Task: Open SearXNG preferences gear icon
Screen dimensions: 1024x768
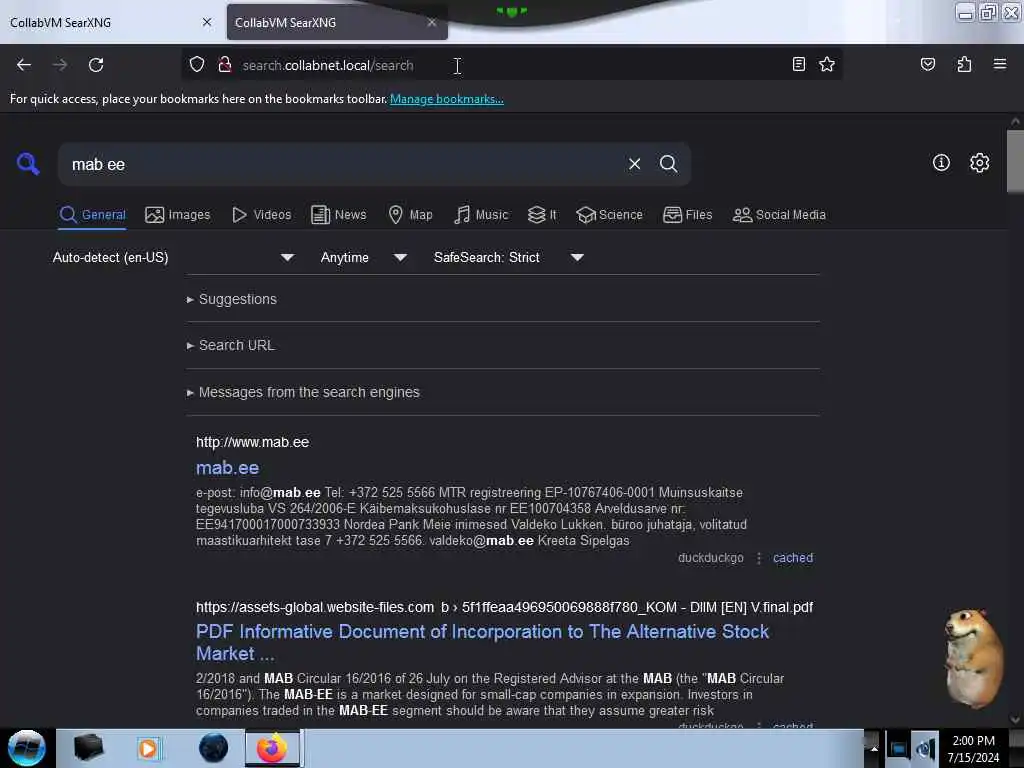Action: [979, 163]
